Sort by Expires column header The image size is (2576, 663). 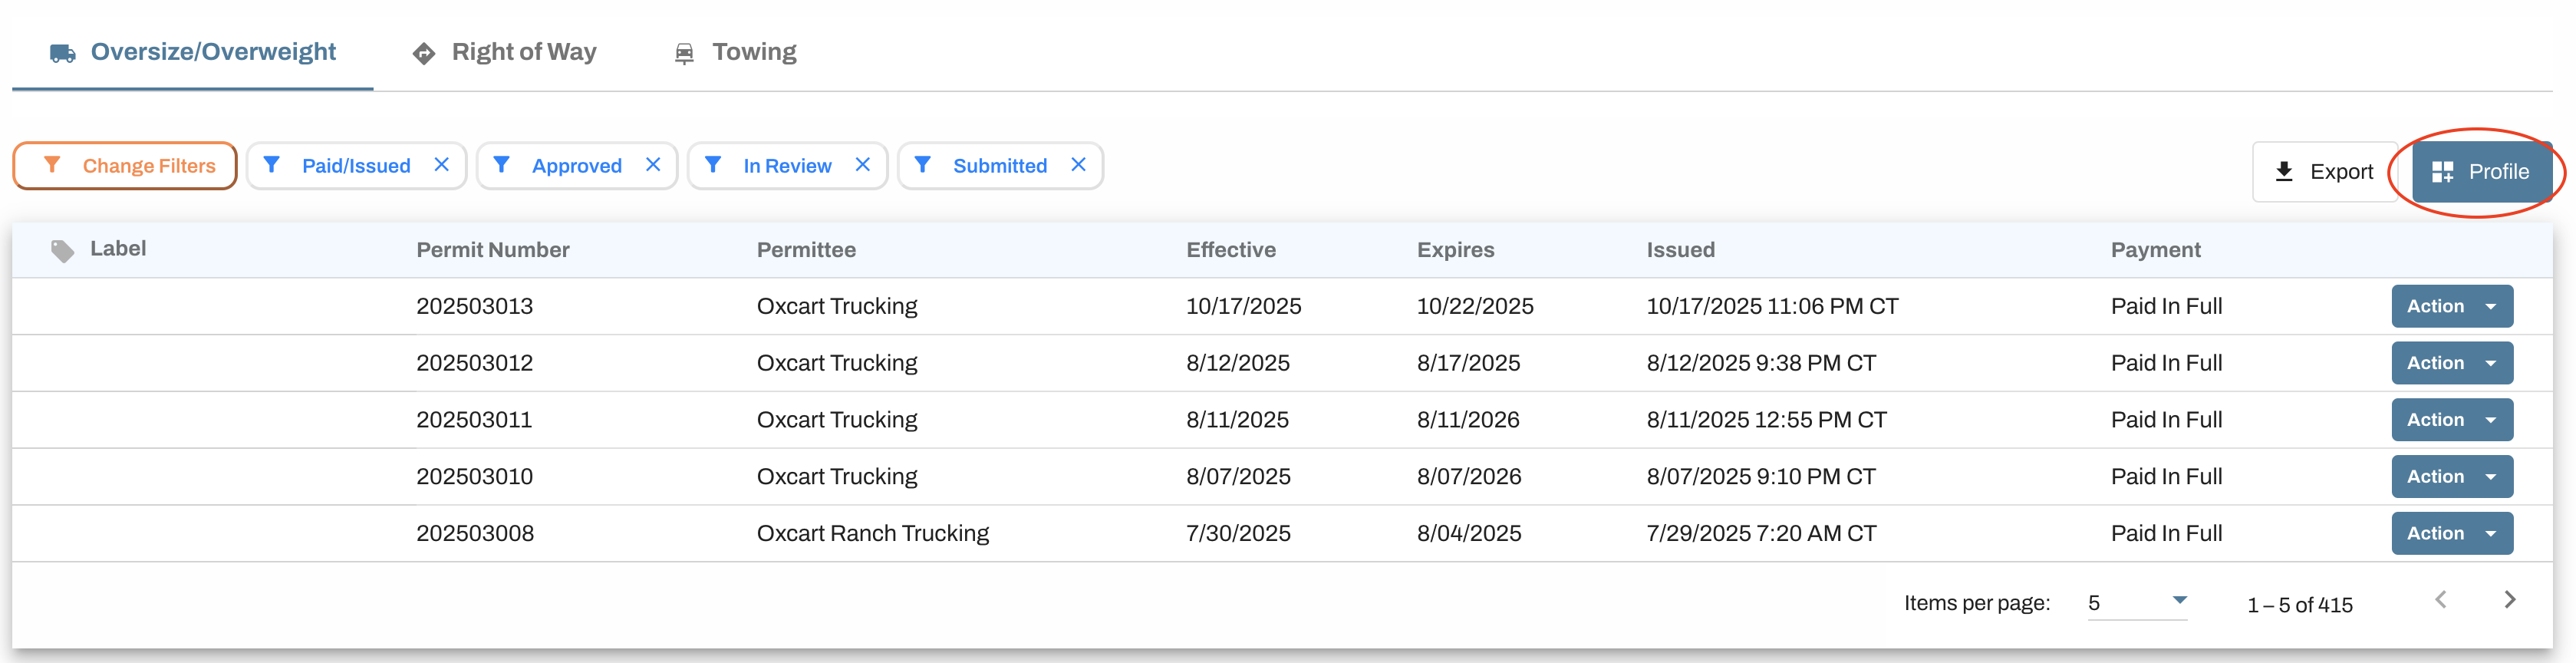click(1456, 250)
